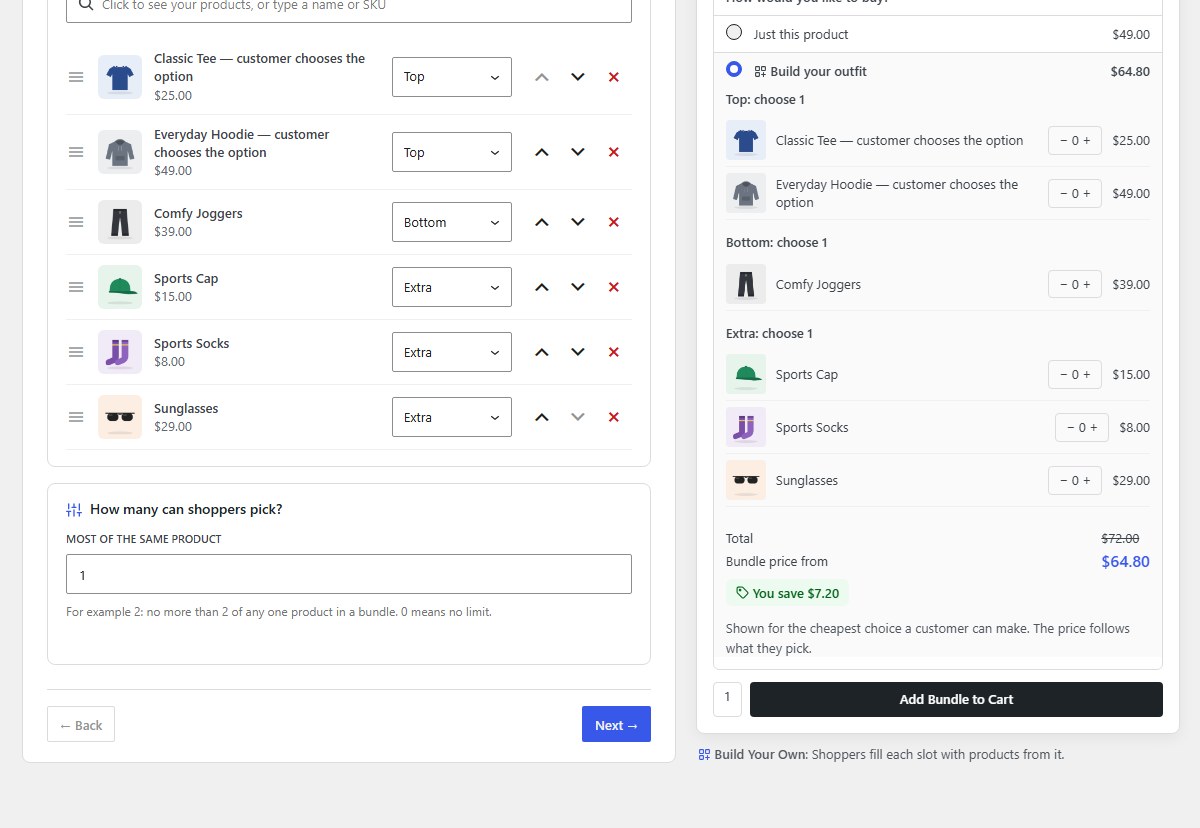1200x828 pixels.
Task: Add Bundle to Cart
Action: click(956, 699)
